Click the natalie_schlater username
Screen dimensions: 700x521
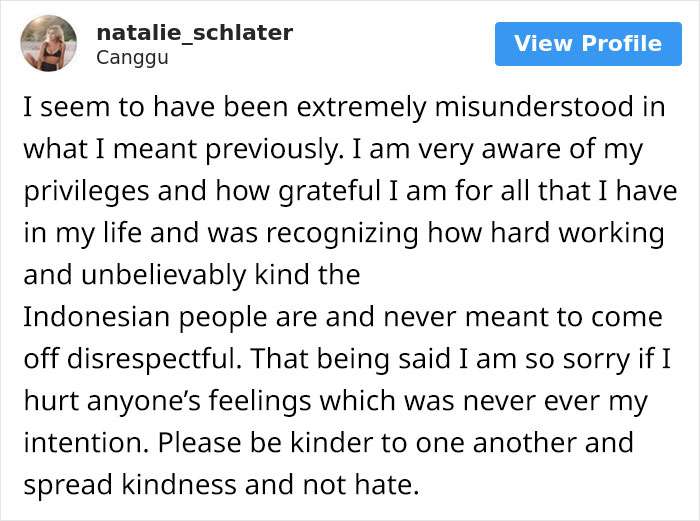[195, 33]
